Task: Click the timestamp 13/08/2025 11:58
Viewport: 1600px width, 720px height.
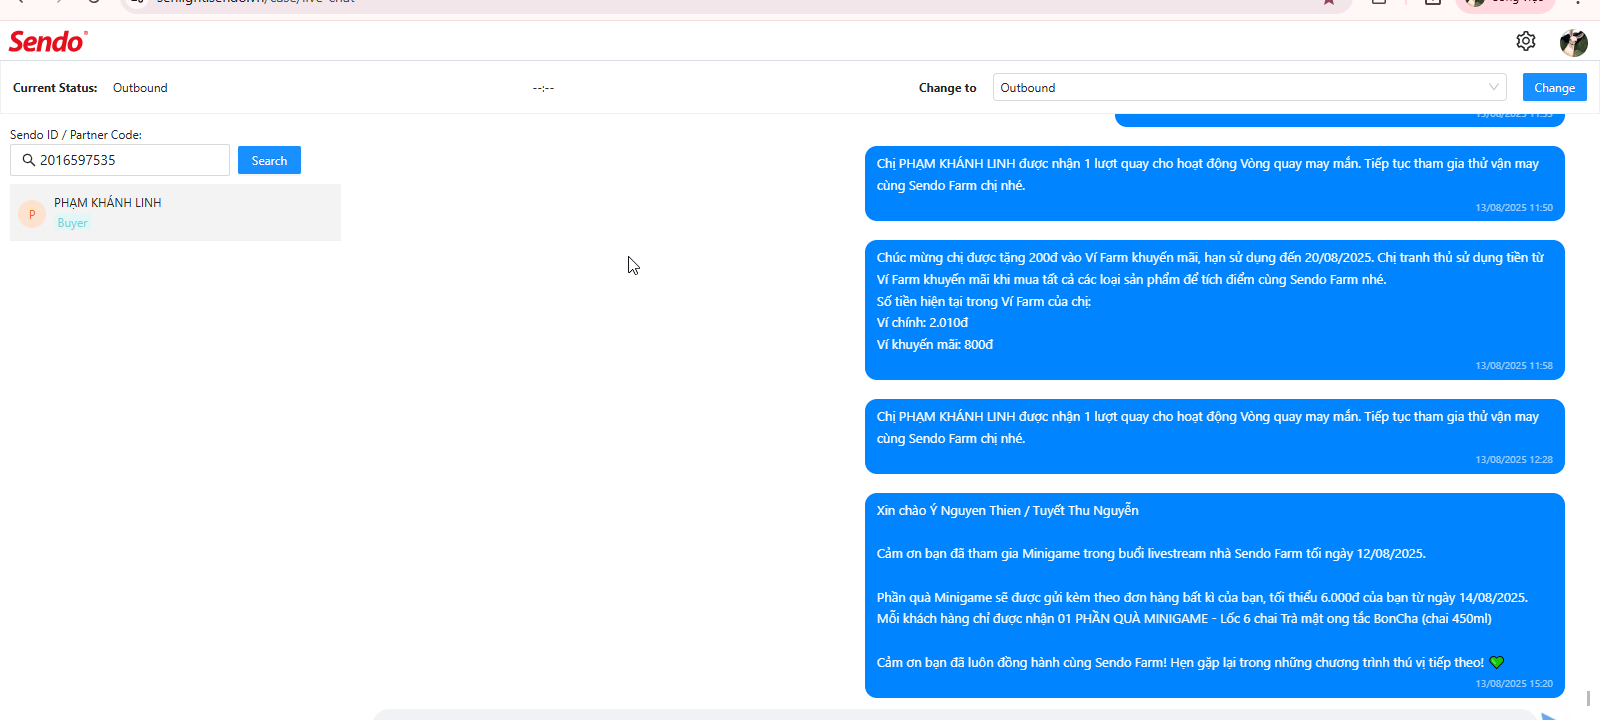Action: pyautogui.click(x=1514, y=366)
